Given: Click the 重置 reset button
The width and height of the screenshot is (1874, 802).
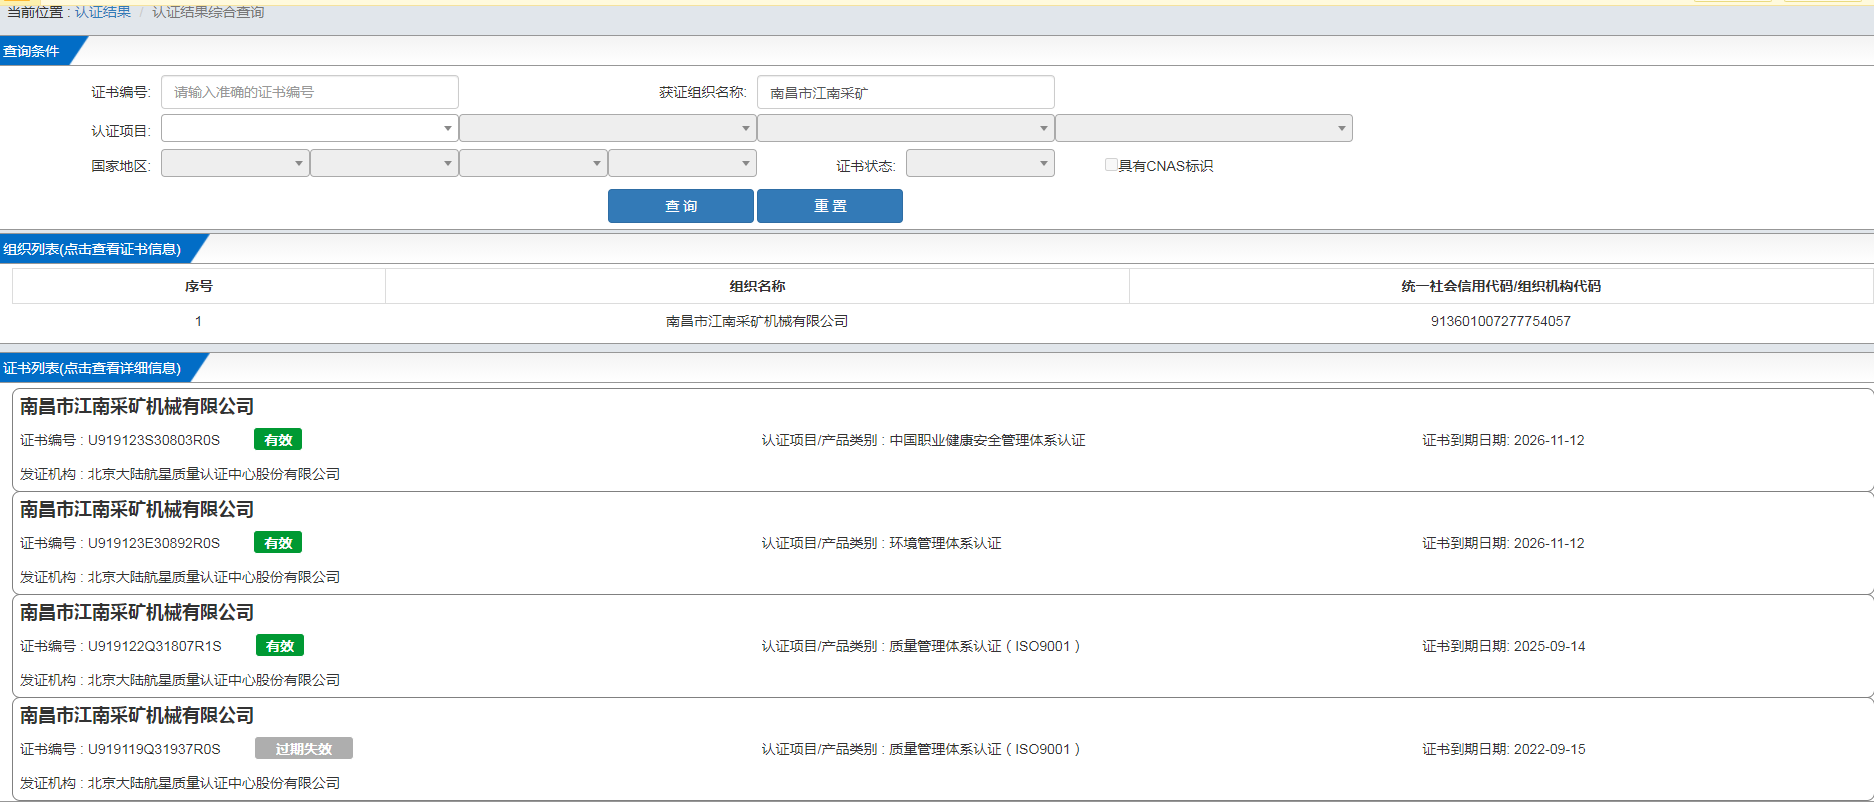Looking at the screenshot, I should point(829,206).
